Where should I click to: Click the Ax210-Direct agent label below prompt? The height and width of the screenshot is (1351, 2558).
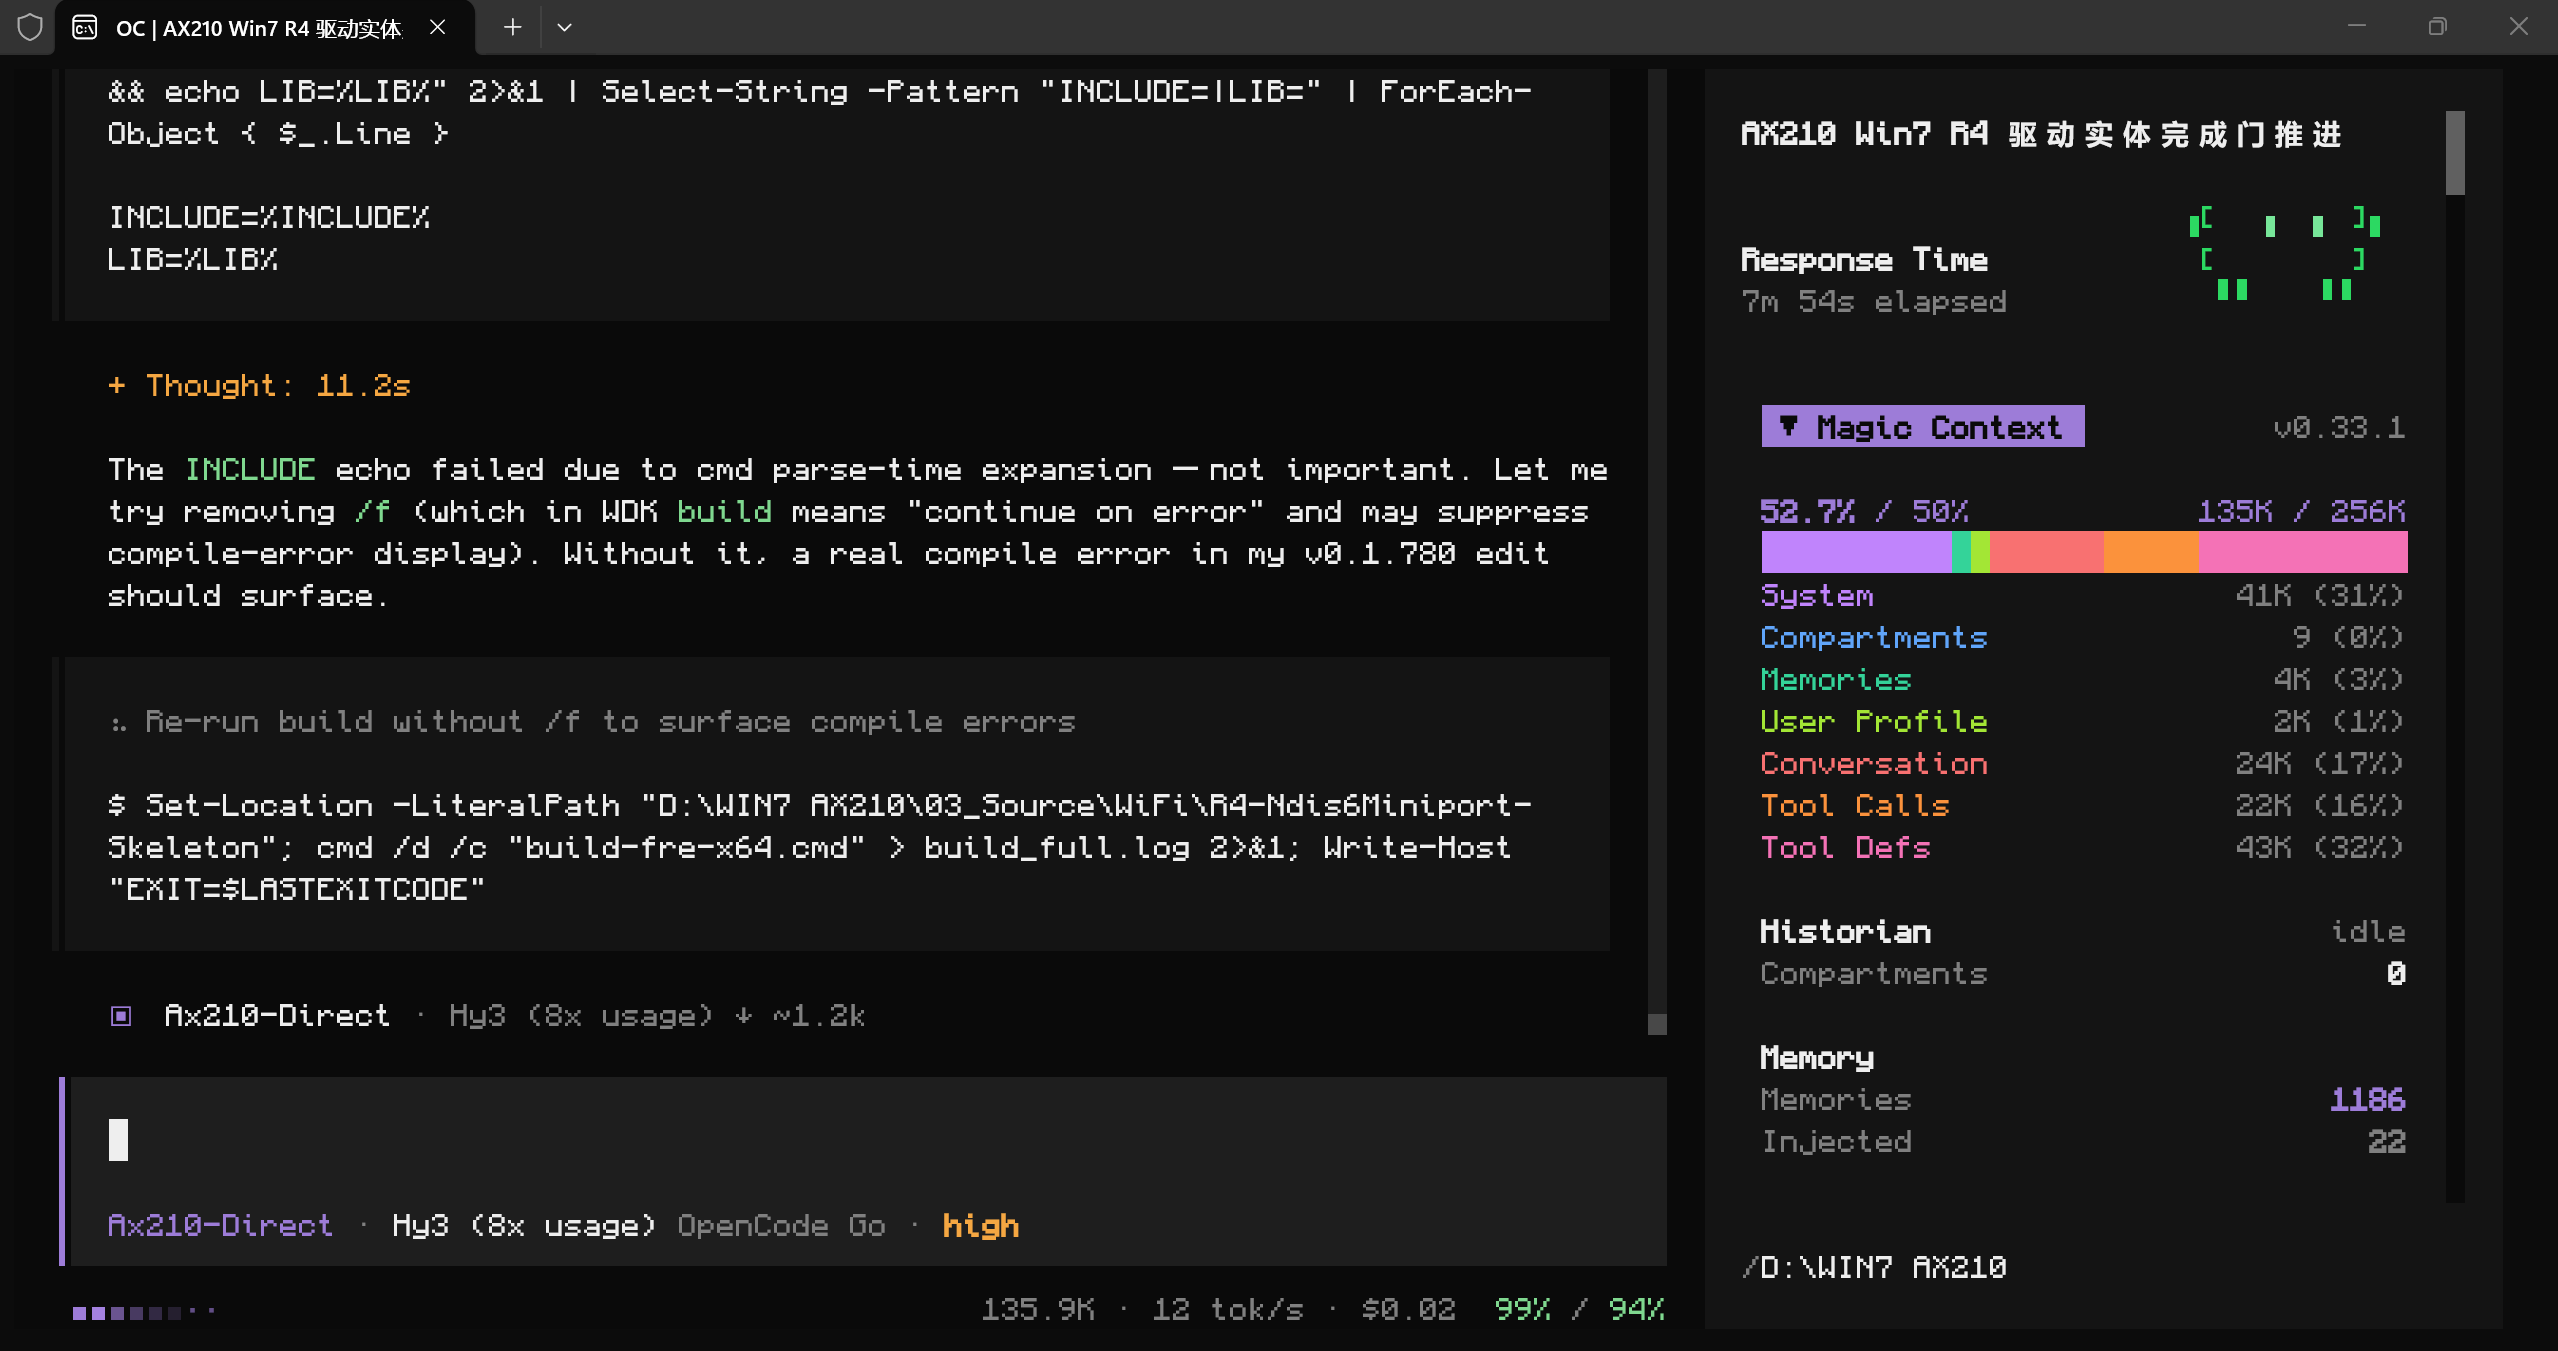(220, 1226)
